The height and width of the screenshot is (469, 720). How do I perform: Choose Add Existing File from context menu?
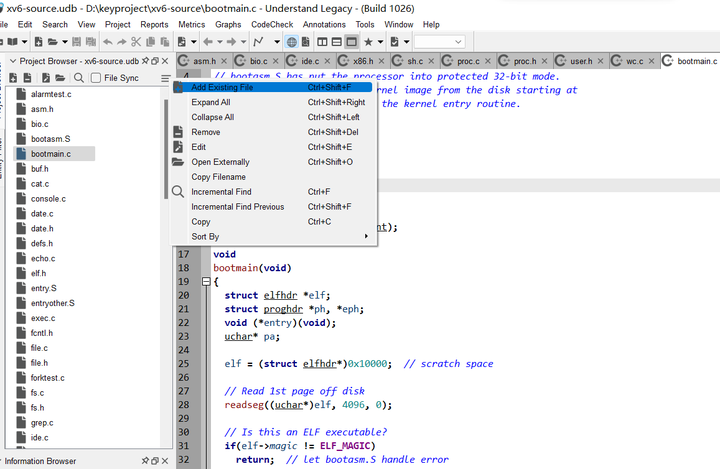(x=222, y=87)
